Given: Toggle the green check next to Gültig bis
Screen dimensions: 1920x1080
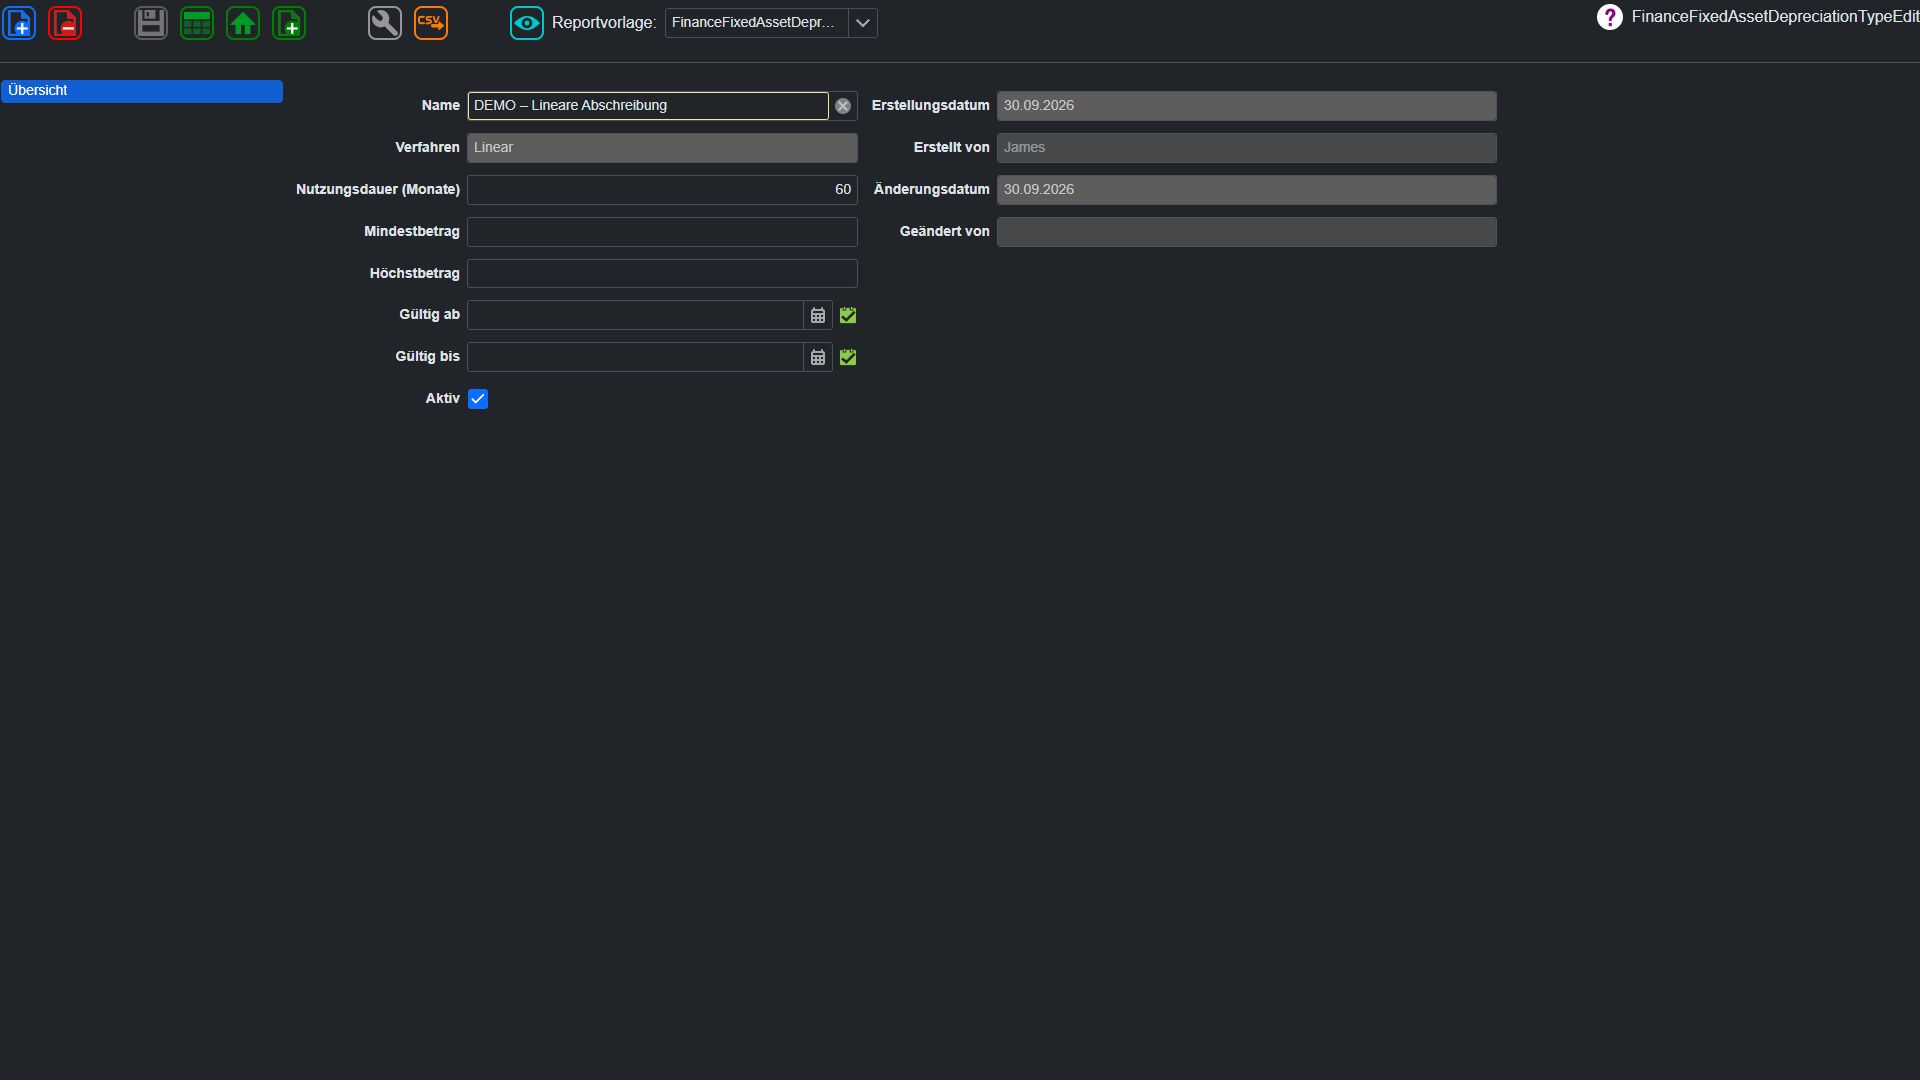Looking at the screenshot, I should (x=848, y=357).
